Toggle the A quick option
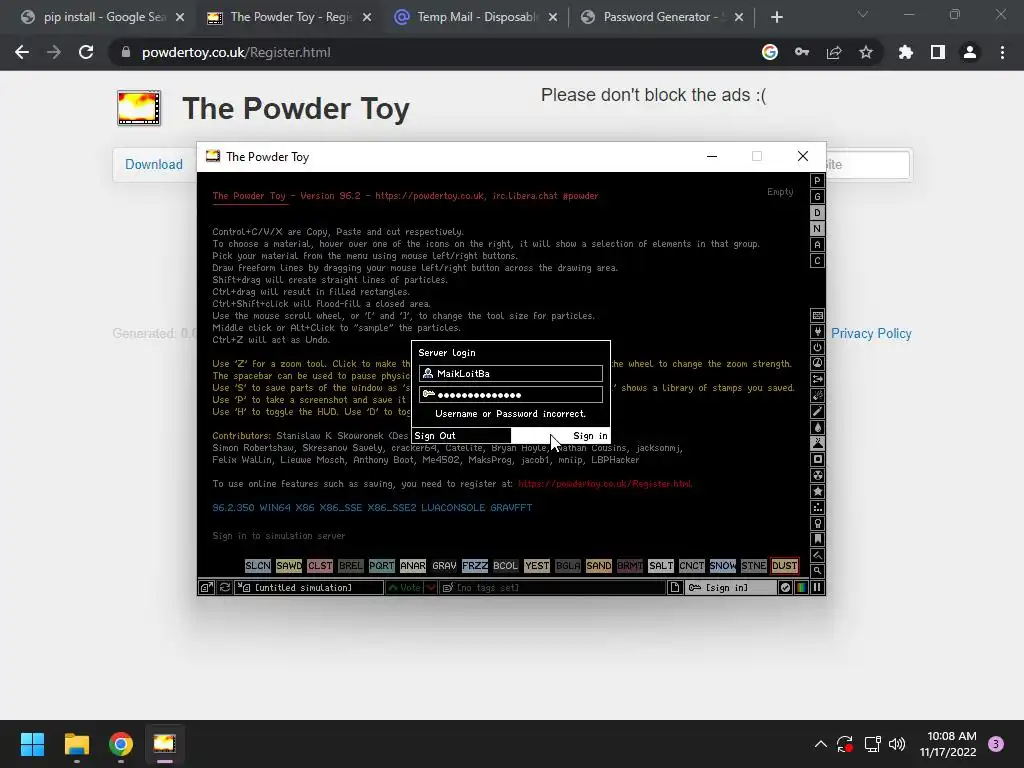 click(x=817, y=245)
